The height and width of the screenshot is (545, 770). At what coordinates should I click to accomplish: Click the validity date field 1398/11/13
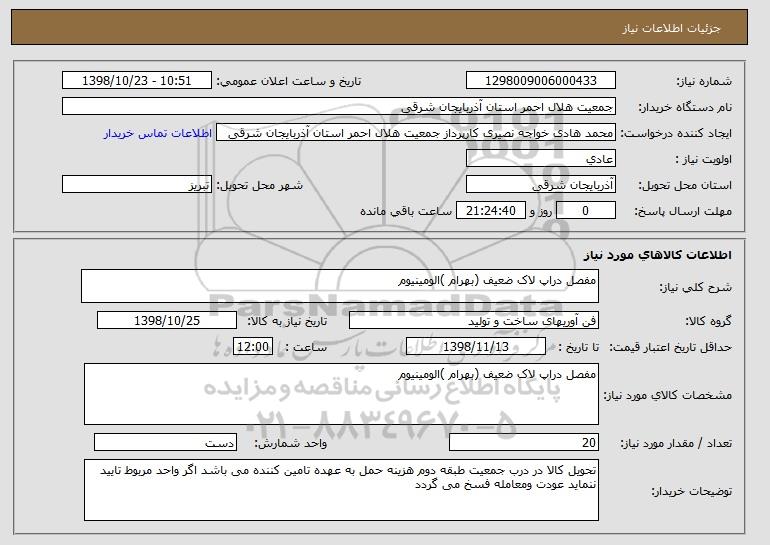pos(476,347)
